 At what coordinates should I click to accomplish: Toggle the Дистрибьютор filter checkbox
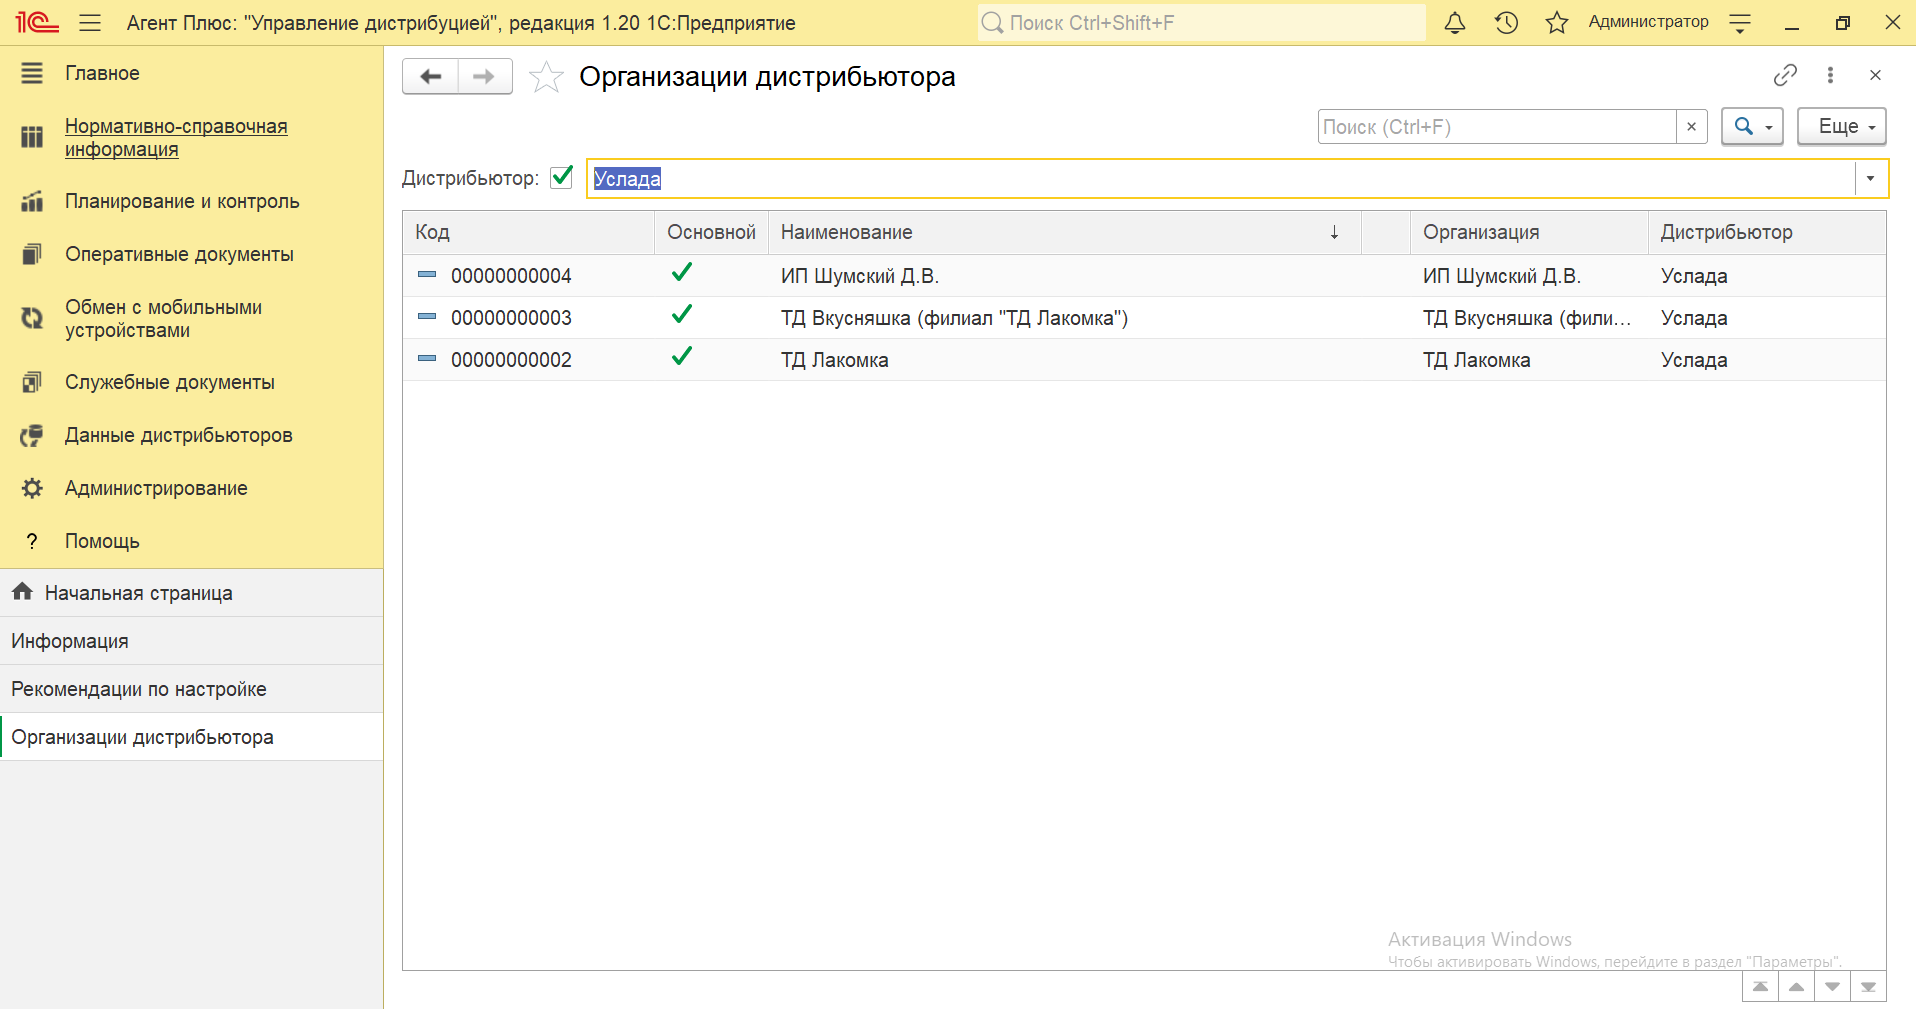click(562, 177)
